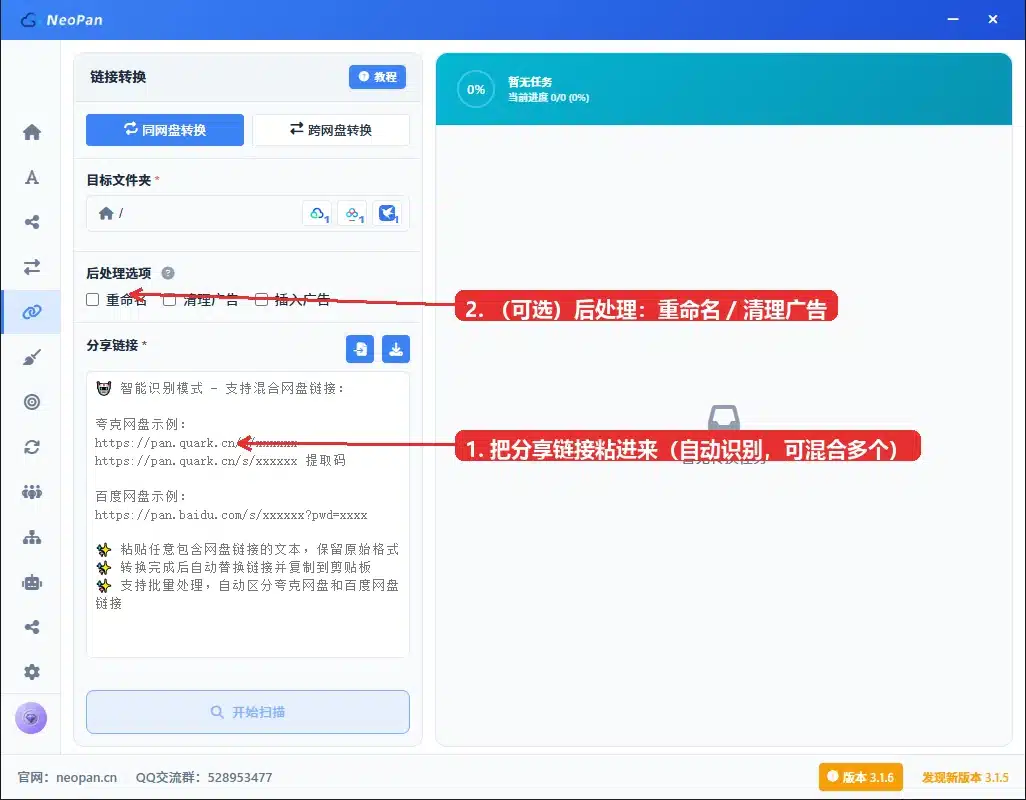Image resolution: width=1026 pixels, height=800 pixels.
Task: Choose the second cloud drive account icon
Action: (352, 213)
